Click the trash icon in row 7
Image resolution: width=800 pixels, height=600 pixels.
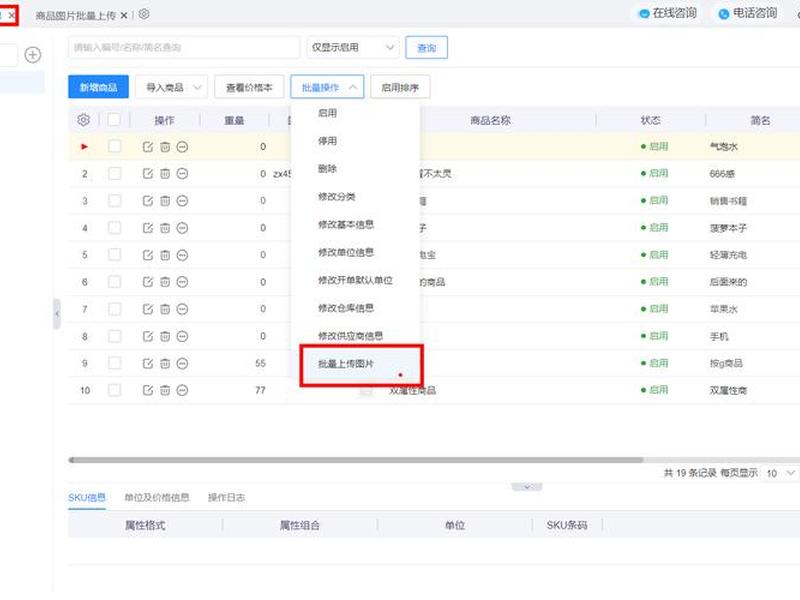165,309
